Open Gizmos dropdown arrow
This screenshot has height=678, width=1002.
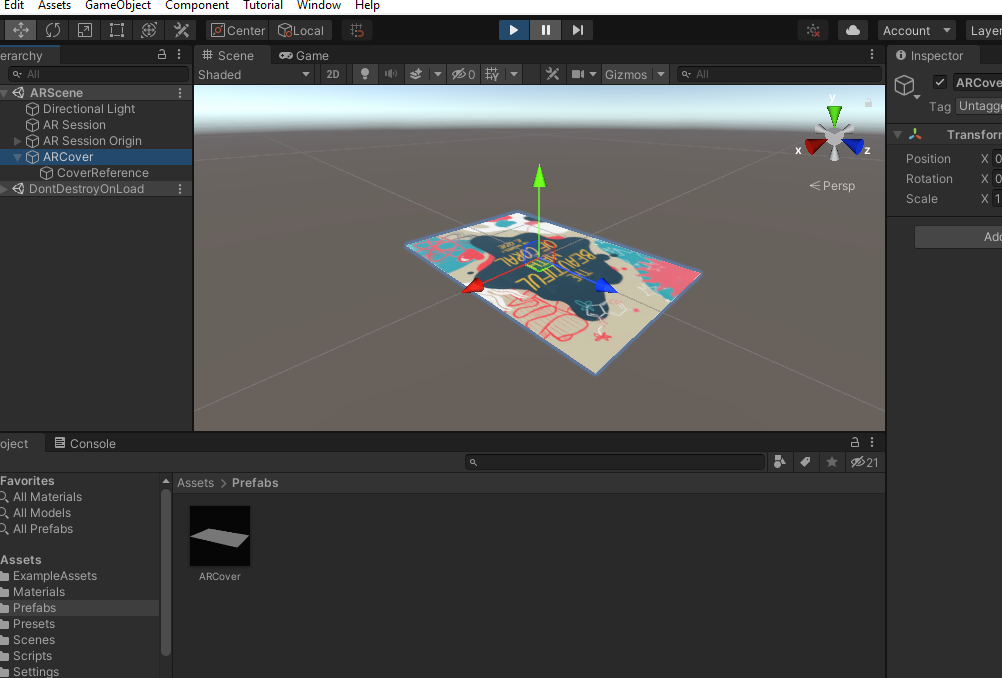[661, 74]
